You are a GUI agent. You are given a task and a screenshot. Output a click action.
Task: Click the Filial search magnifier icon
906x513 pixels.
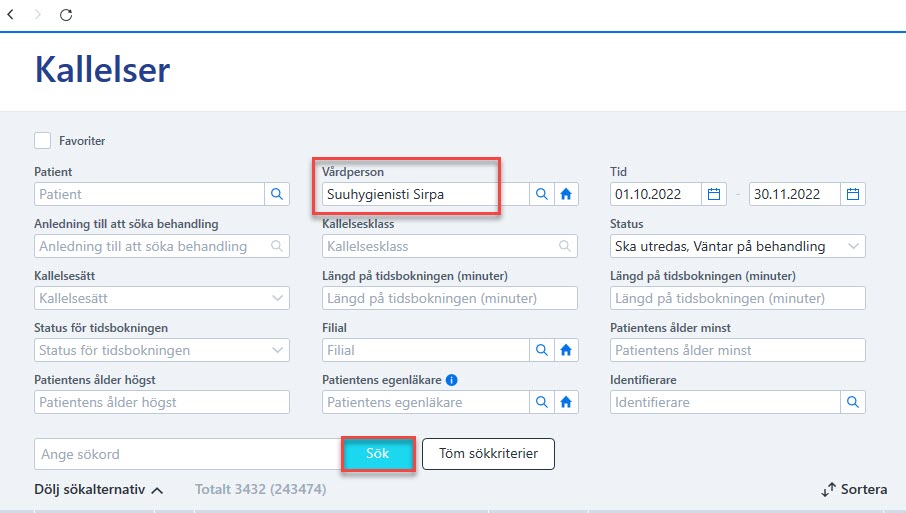pos(541,350)
